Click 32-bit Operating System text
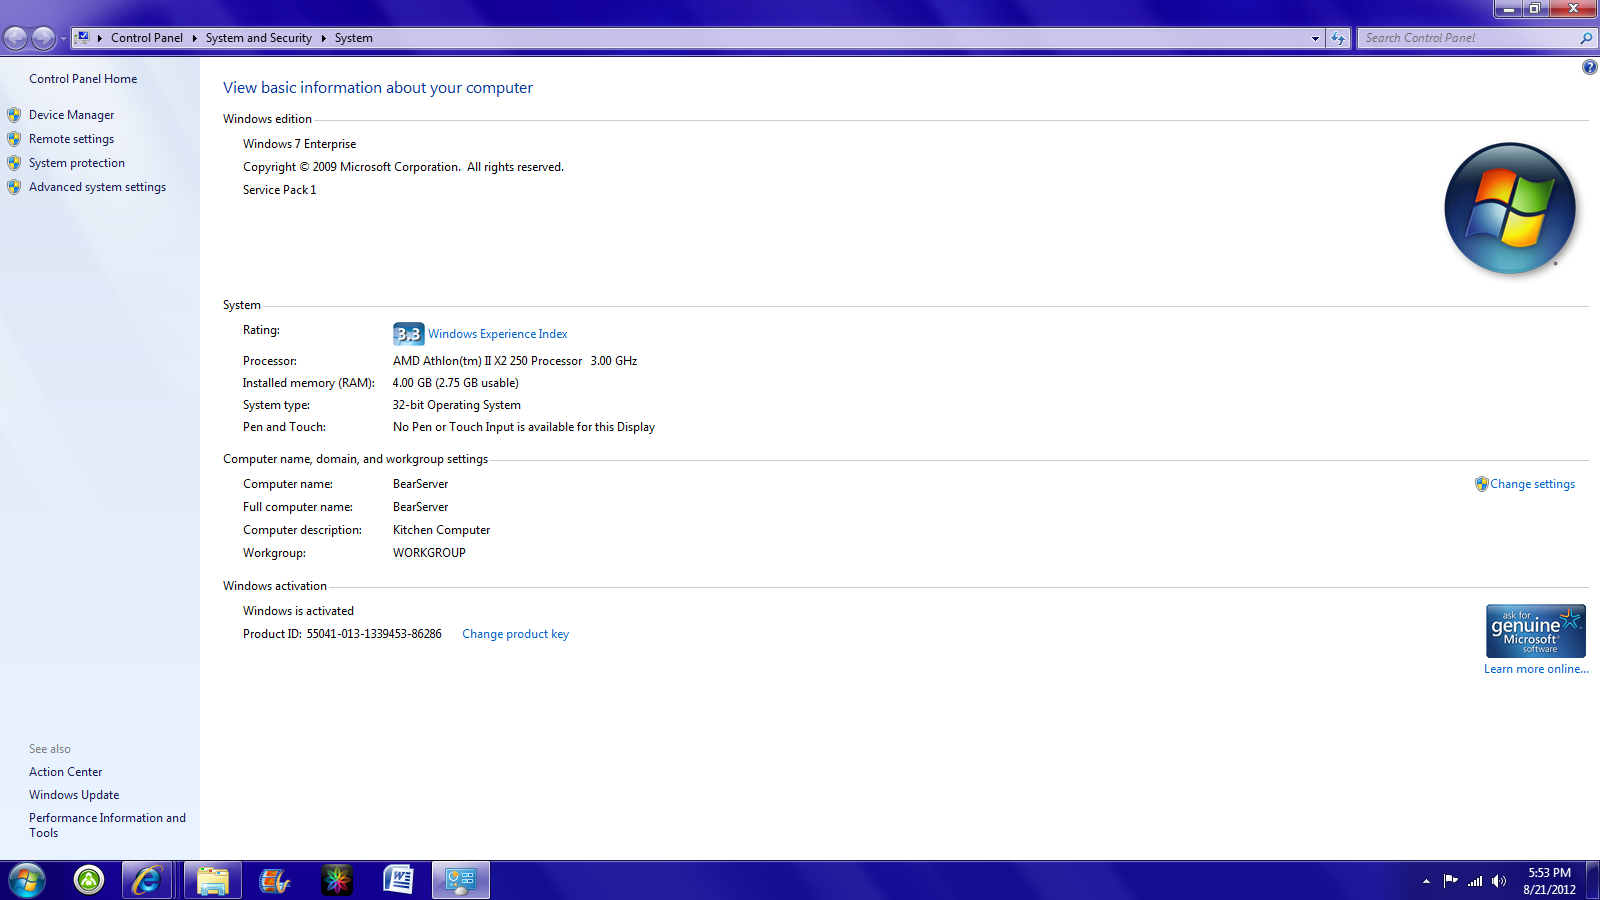 (x=456, y=405)
